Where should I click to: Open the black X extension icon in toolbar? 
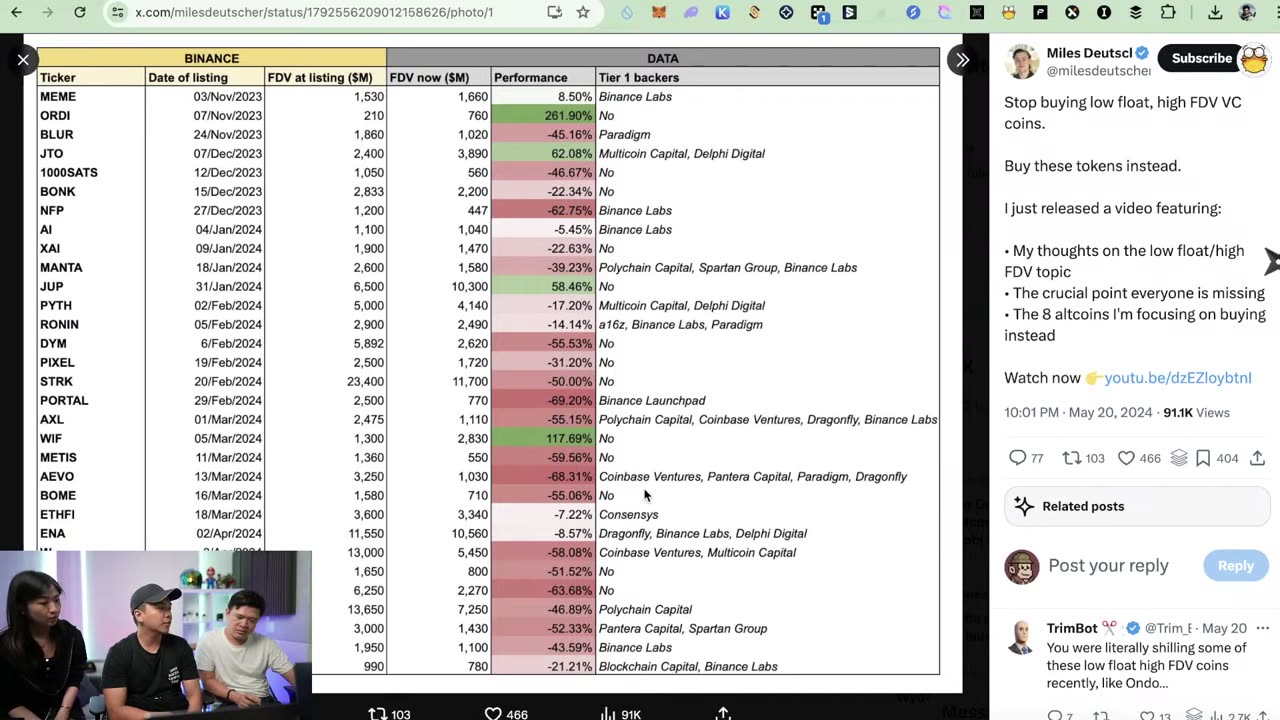(x=1072, y=13)
